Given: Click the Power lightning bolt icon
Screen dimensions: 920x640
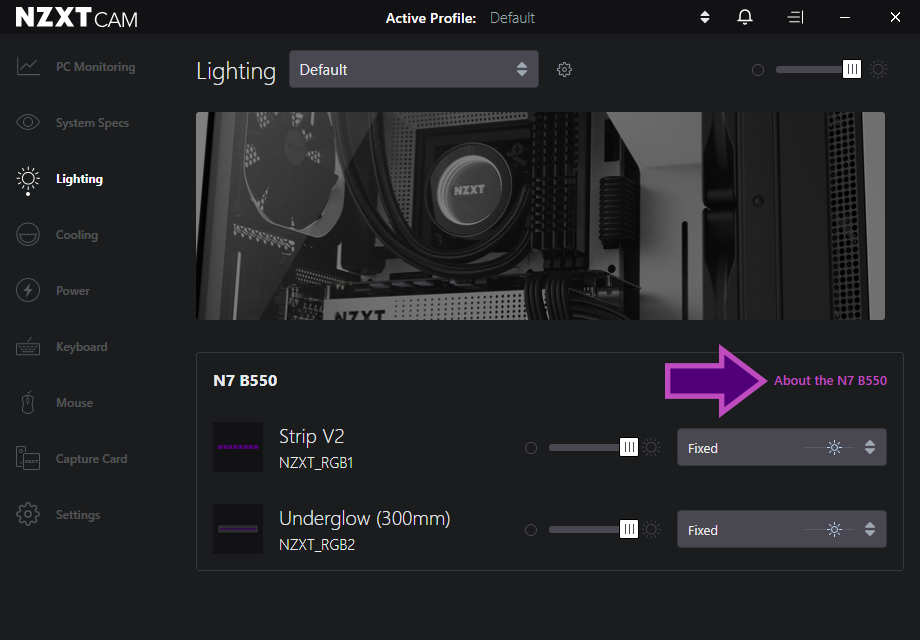Looking at the screenshot, I should [x=28, y=290].
